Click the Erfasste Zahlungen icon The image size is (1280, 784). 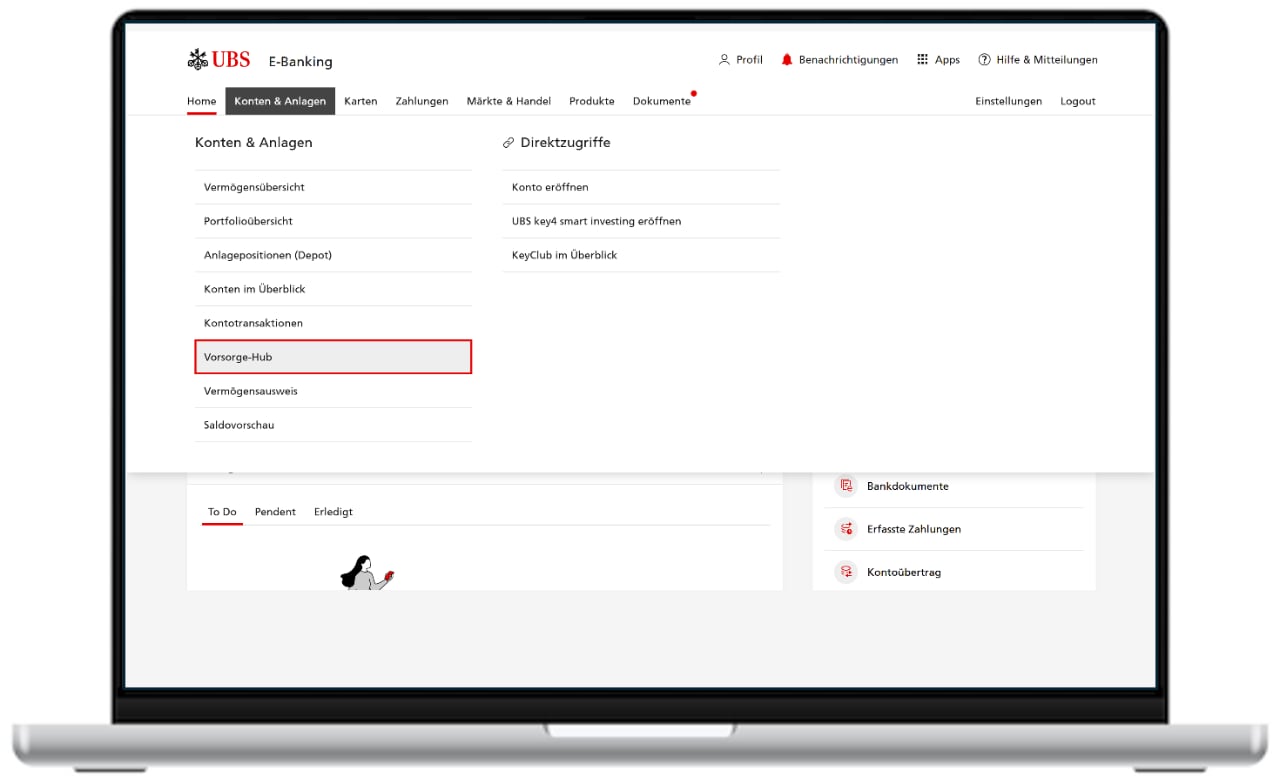click(x=846, y=529)
